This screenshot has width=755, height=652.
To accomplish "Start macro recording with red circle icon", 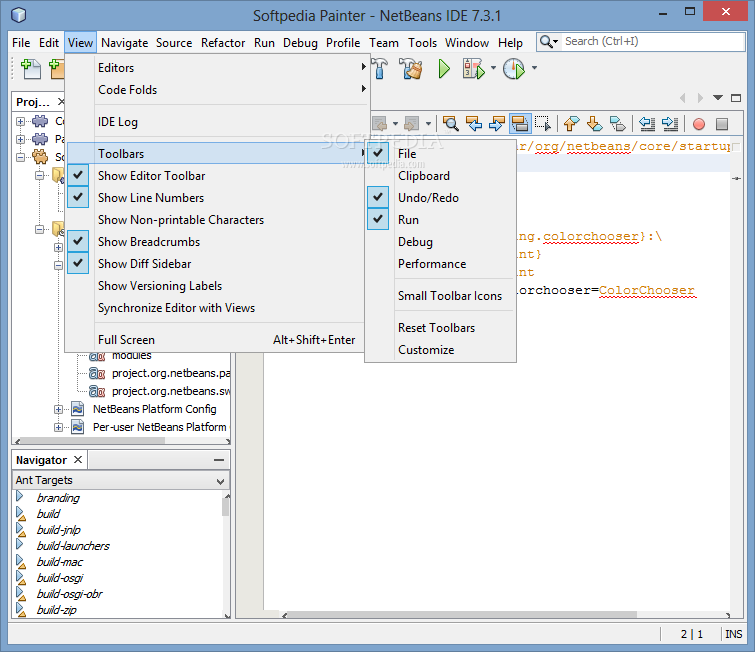I will (x=699, y=124).
